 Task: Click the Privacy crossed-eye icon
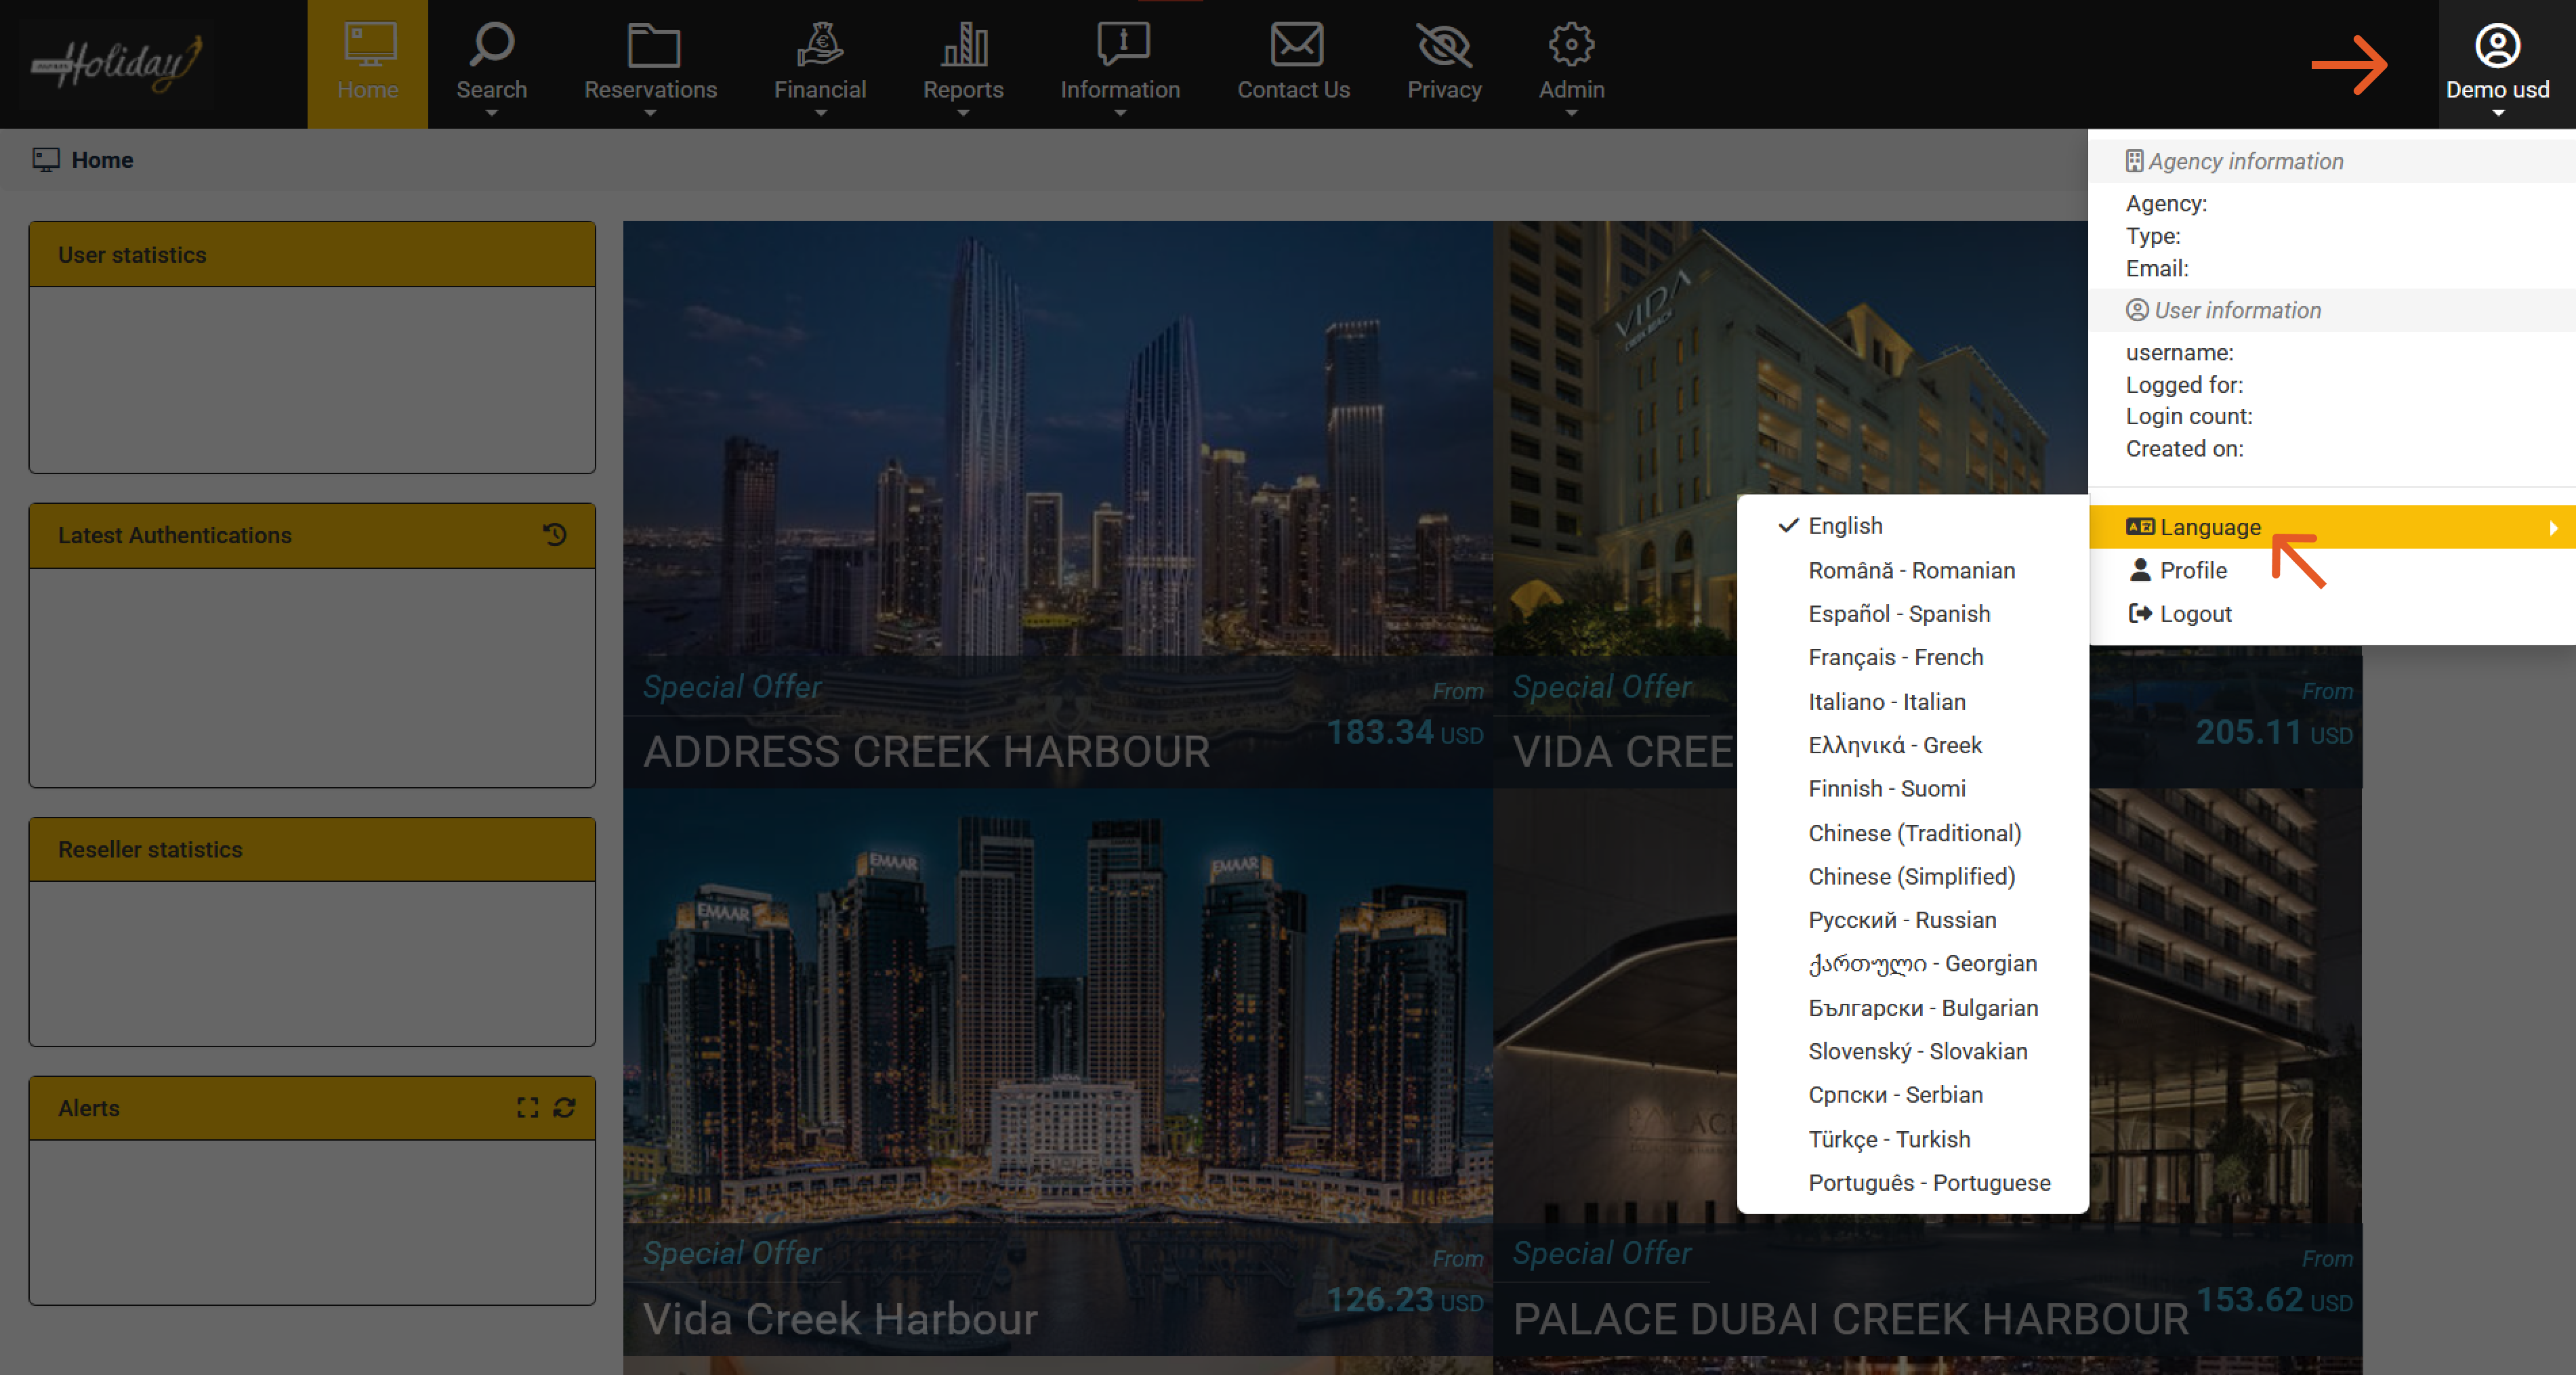click(x=1443, y=46)
